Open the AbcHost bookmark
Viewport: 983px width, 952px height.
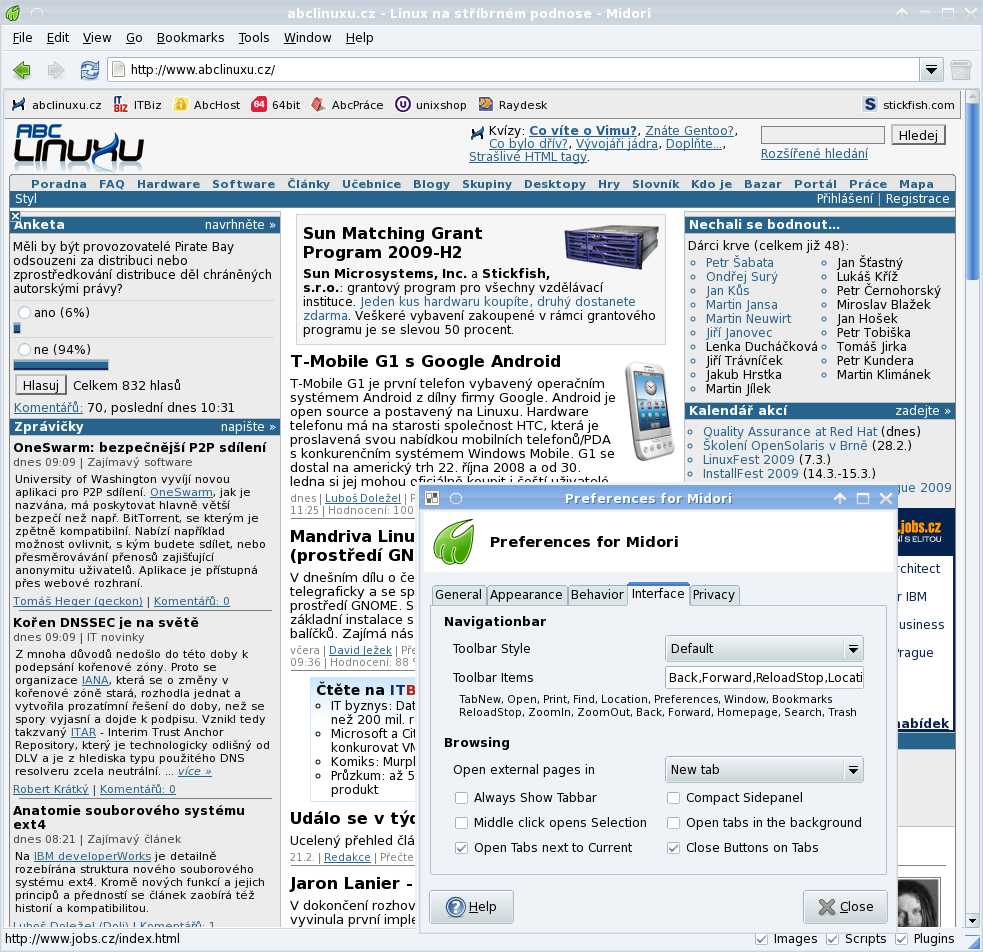pos(206,105)
